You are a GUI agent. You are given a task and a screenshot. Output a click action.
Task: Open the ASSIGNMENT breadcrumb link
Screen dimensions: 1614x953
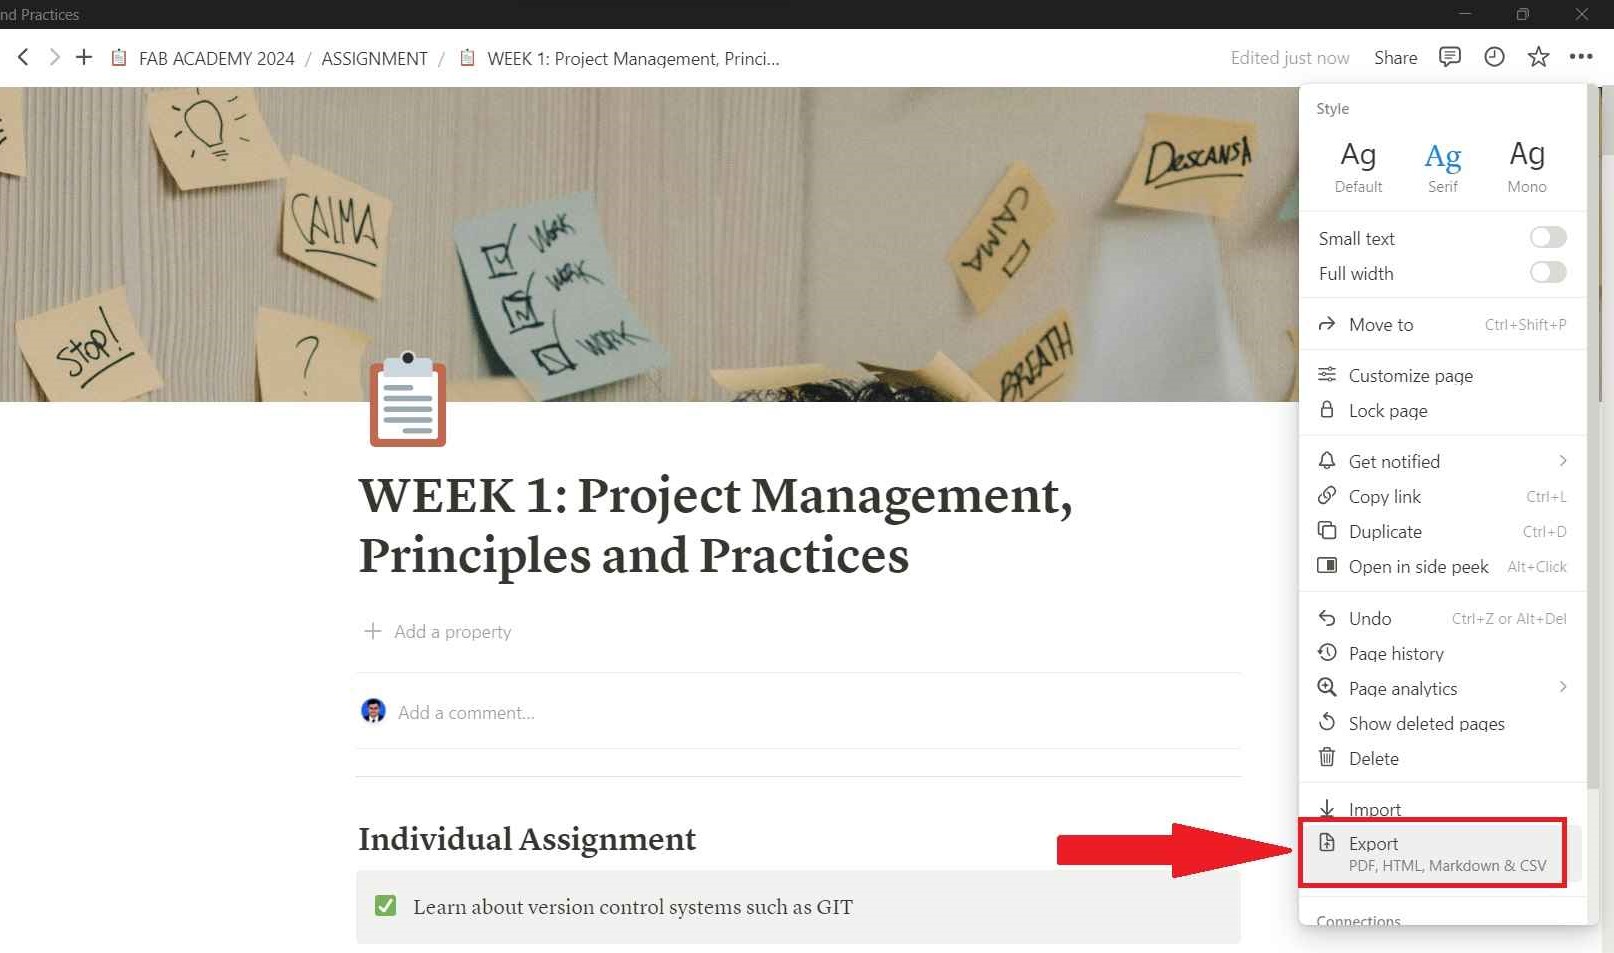click(x=374, y=58)
